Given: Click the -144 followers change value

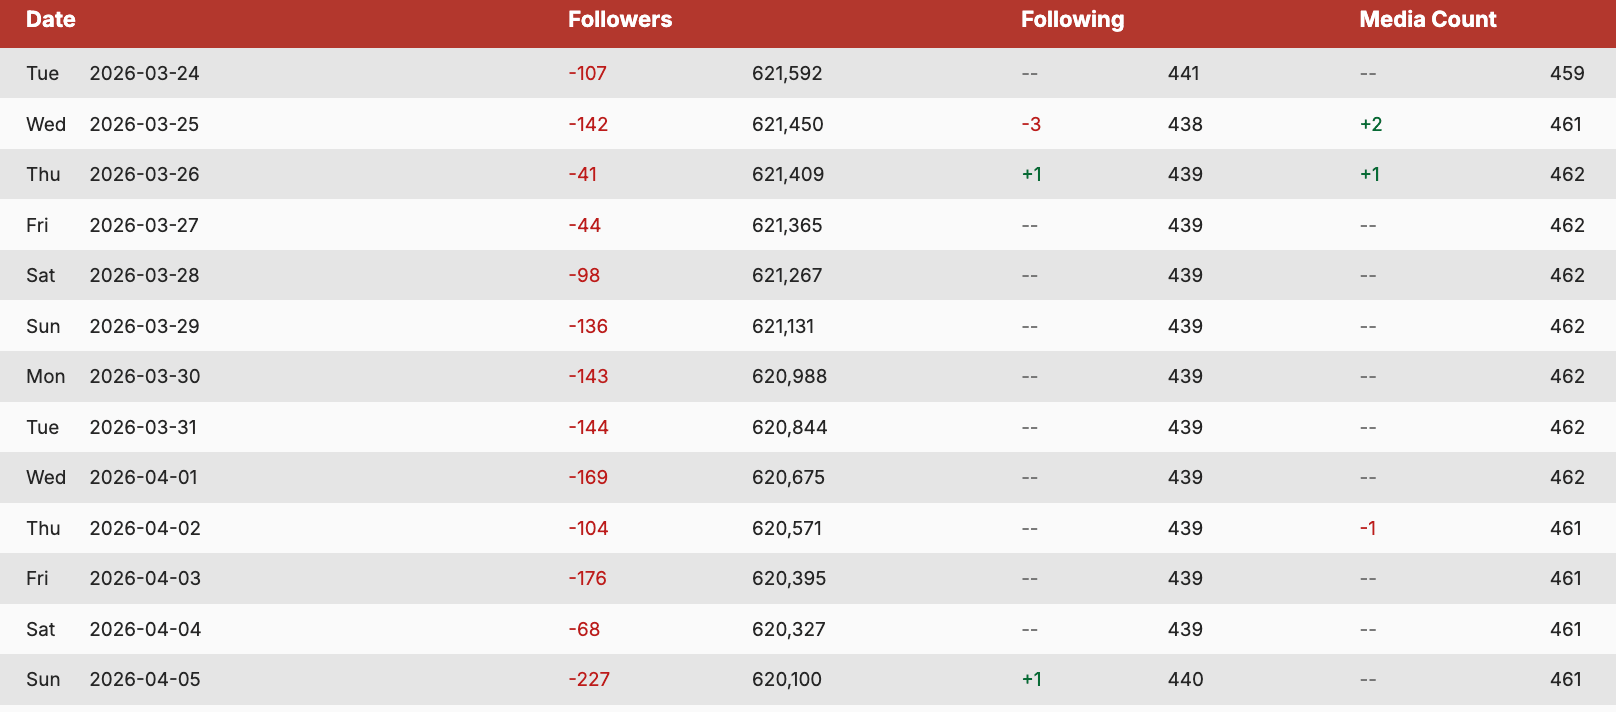Looking at the screenshot, I should 588,427.
